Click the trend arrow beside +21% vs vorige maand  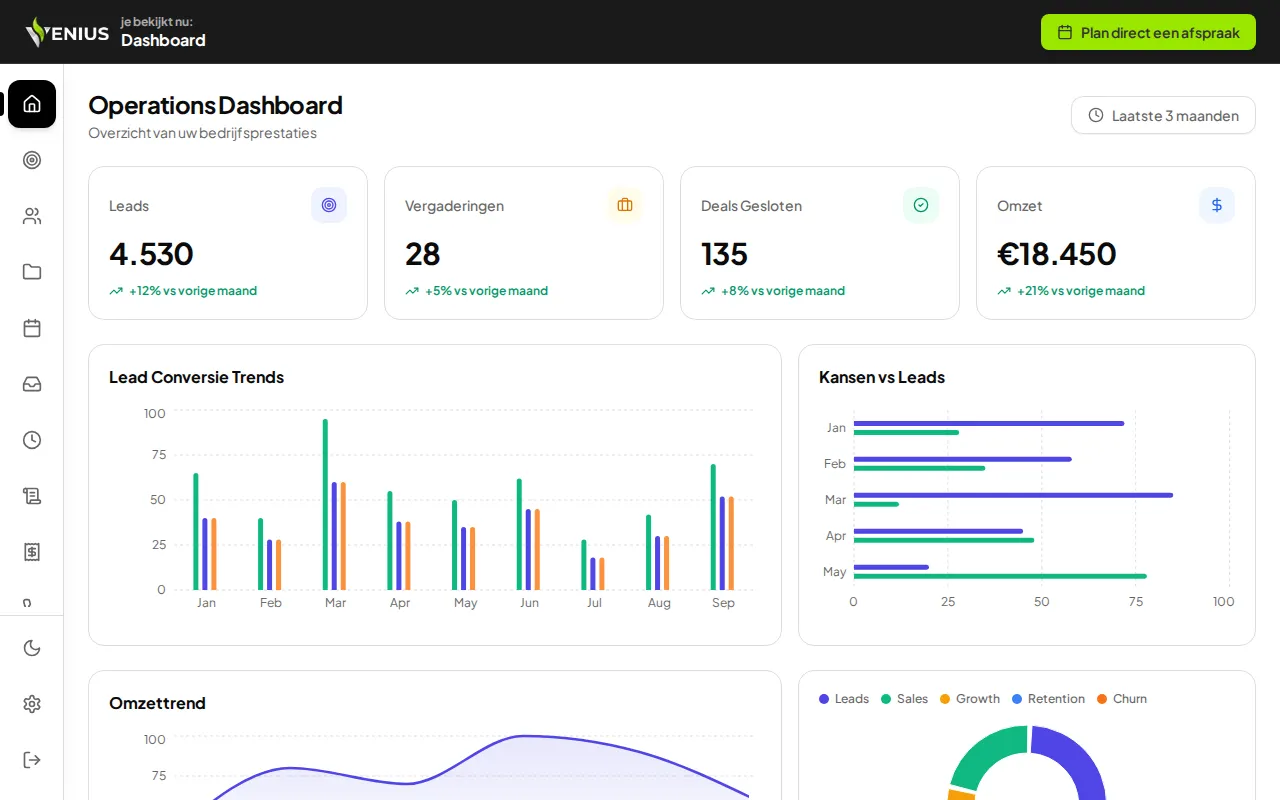(x=1004, y=291)
